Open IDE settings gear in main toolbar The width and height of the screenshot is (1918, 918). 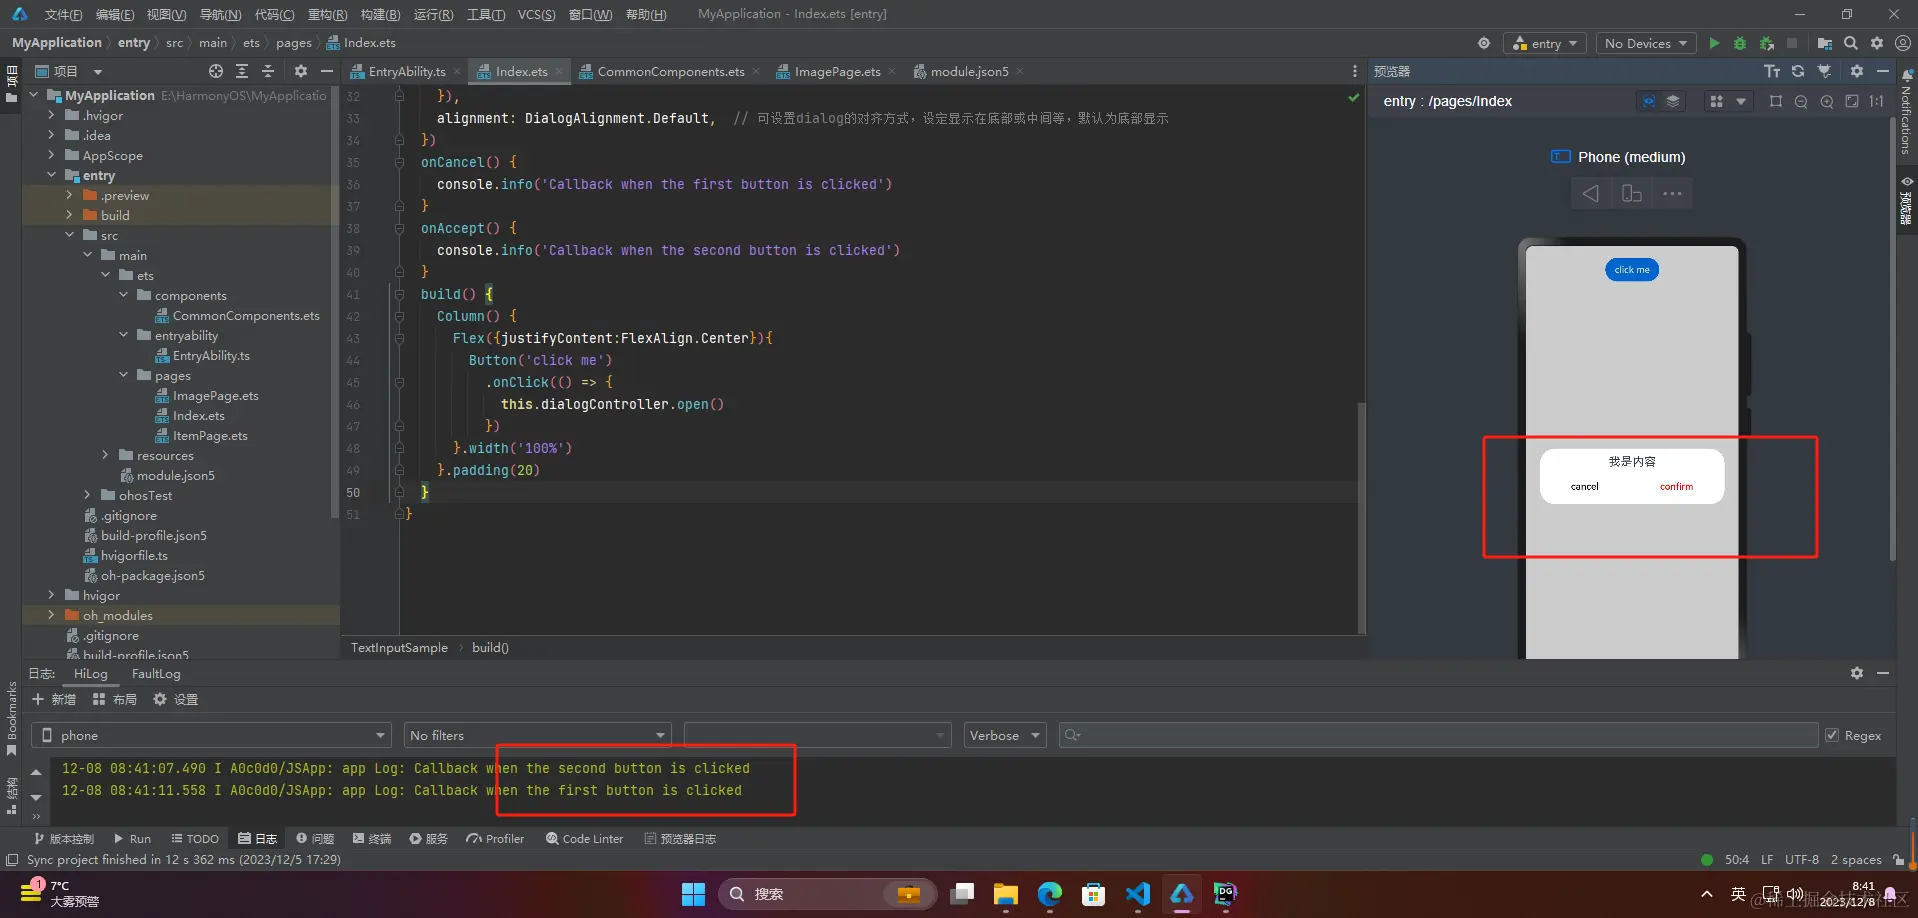click(1877, 43)
